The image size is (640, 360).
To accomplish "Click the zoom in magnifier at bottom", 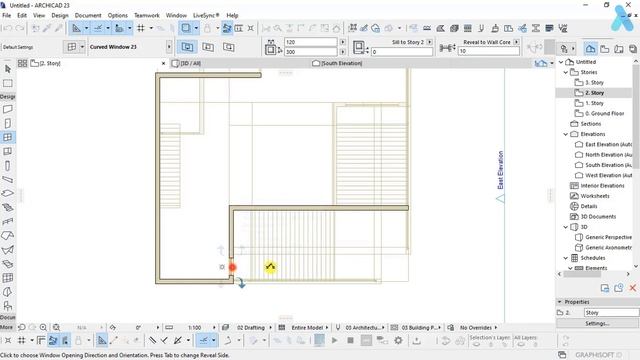I will coord(43,327).
